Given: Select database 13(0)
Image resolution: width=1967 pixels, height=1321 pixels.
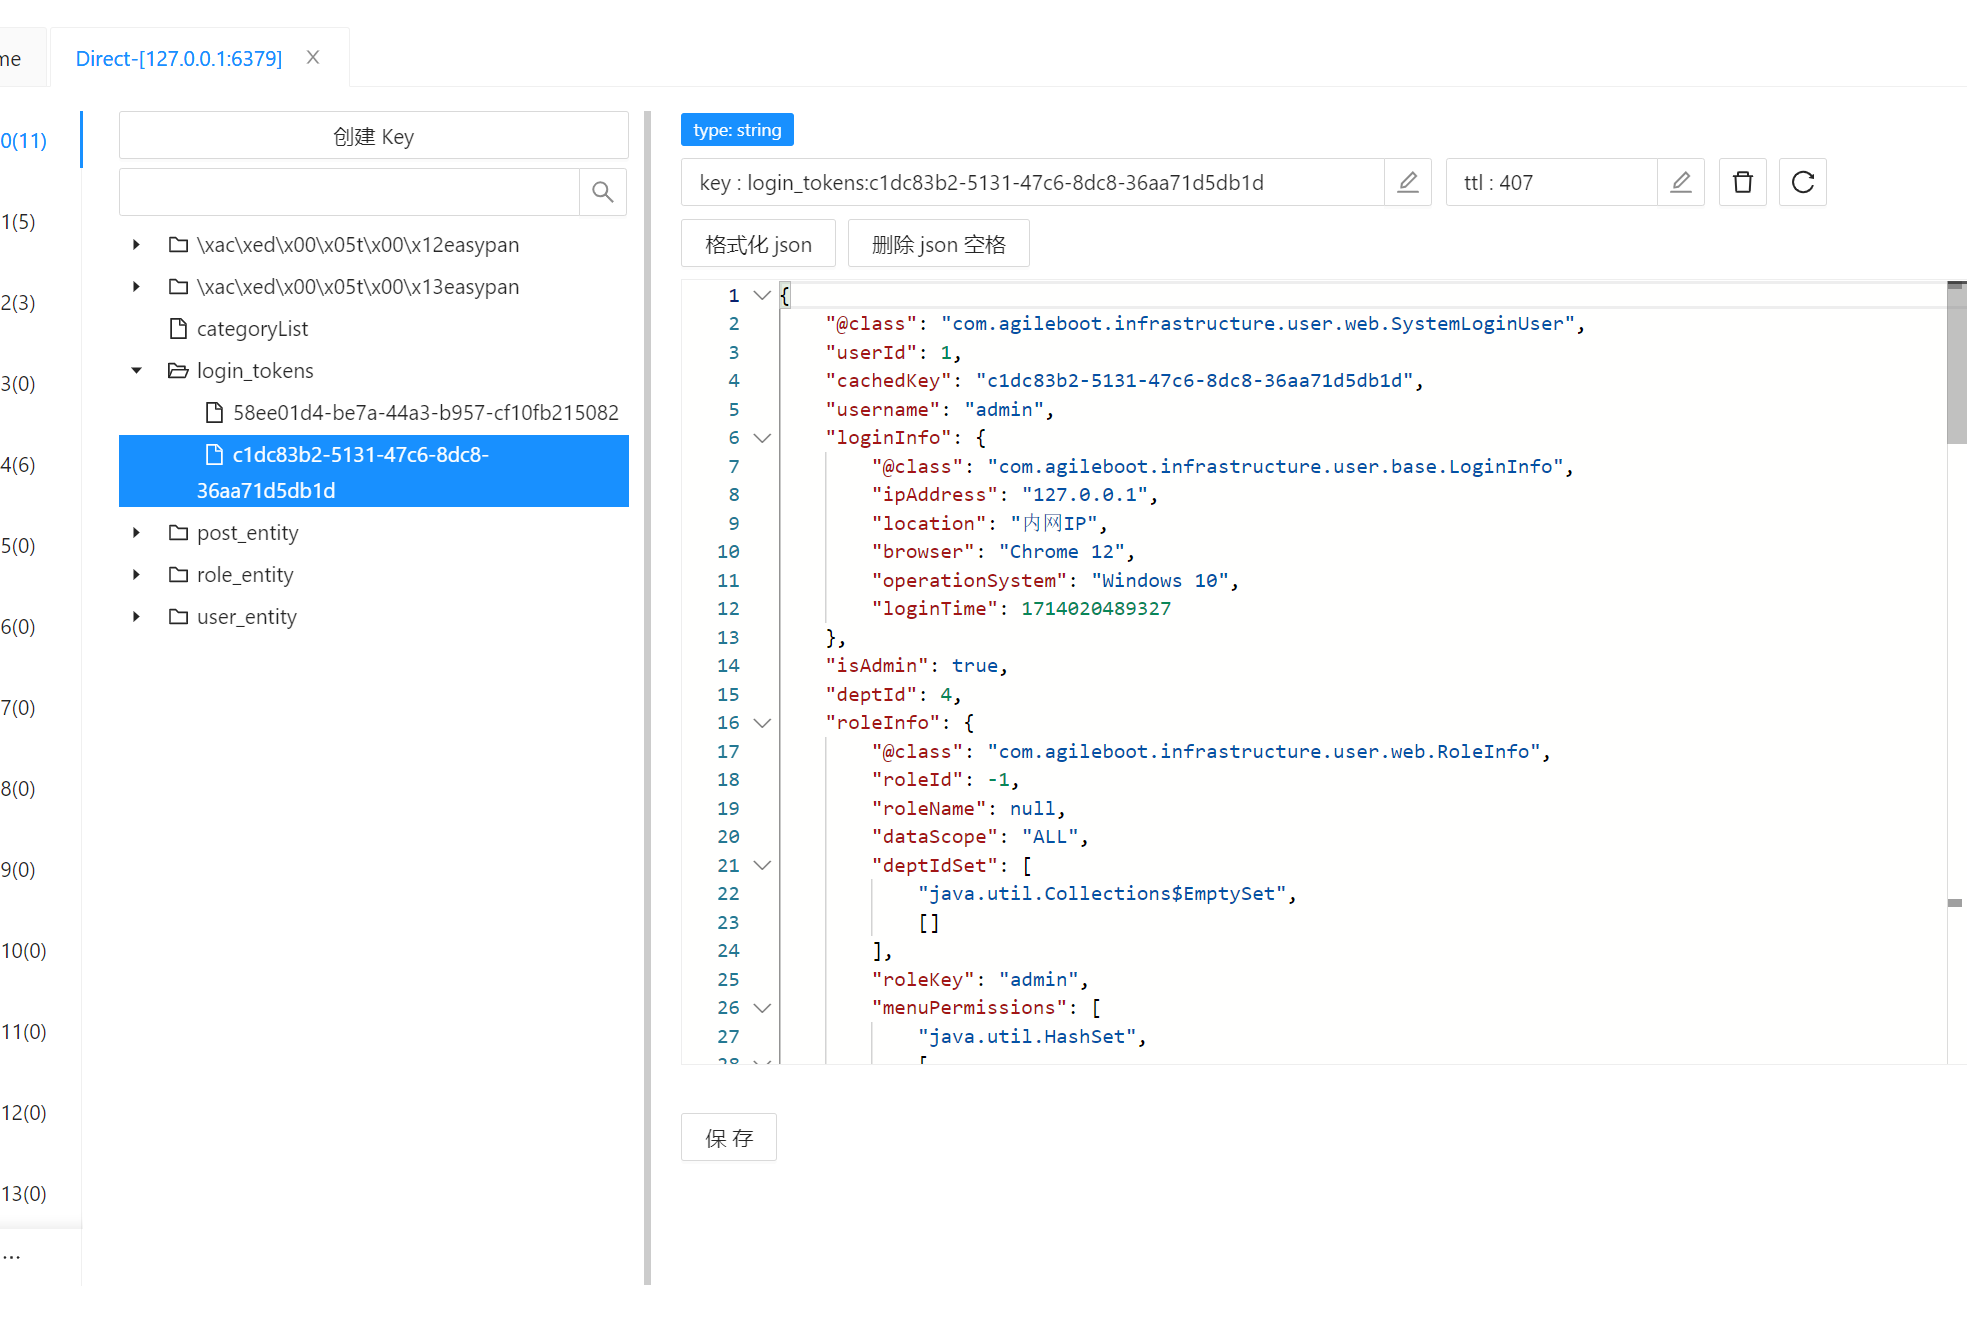Looking at the screenshot, I should (x=24, y=1193).
